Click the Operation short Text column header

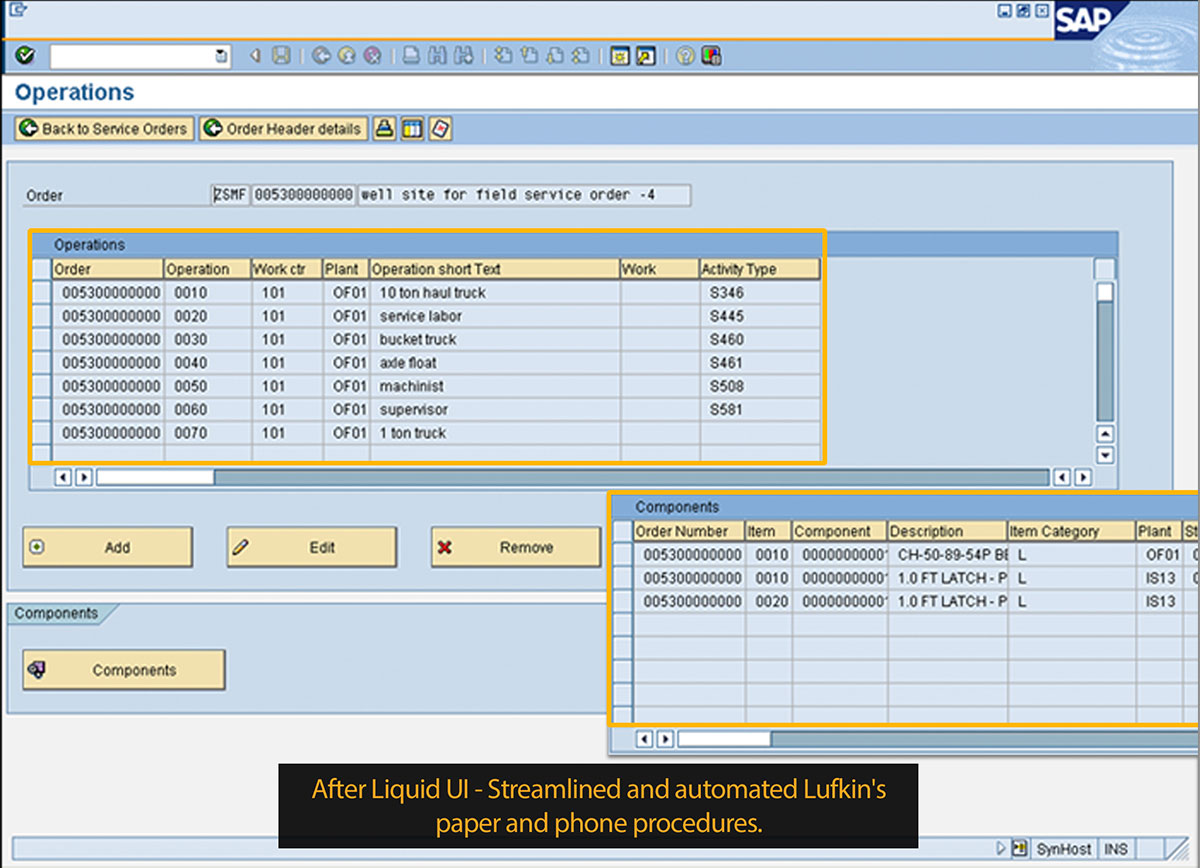tap(494, 269)
